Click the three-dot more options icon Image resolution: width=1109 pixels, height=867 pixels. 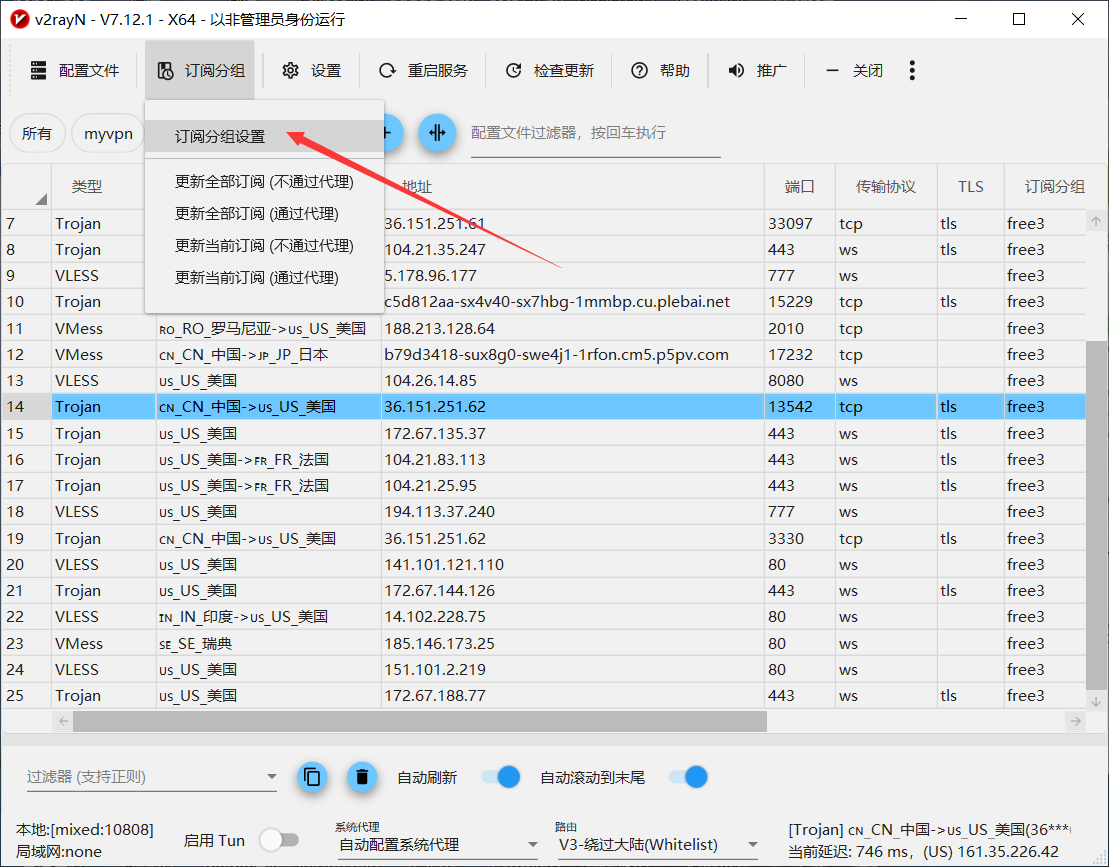(911, 71)
